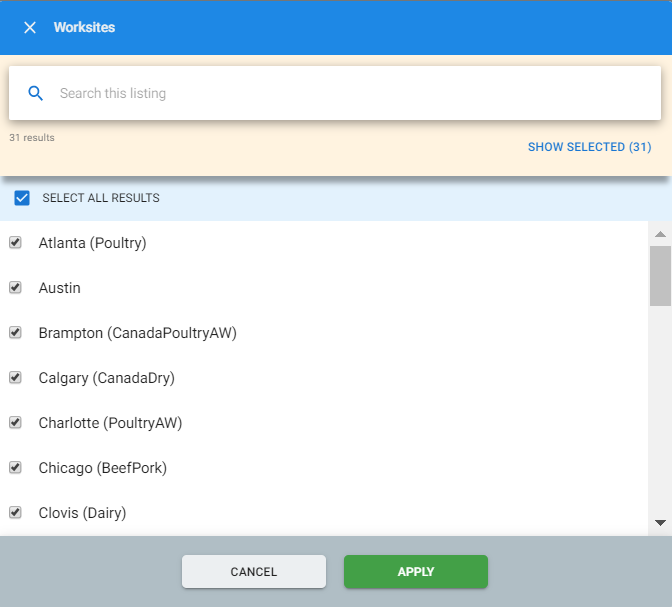Uncheck the Brampton (CanadaPoultryAW) checkbox
Viewport: 672px width, 607px height.
click(x=15, y=333)
